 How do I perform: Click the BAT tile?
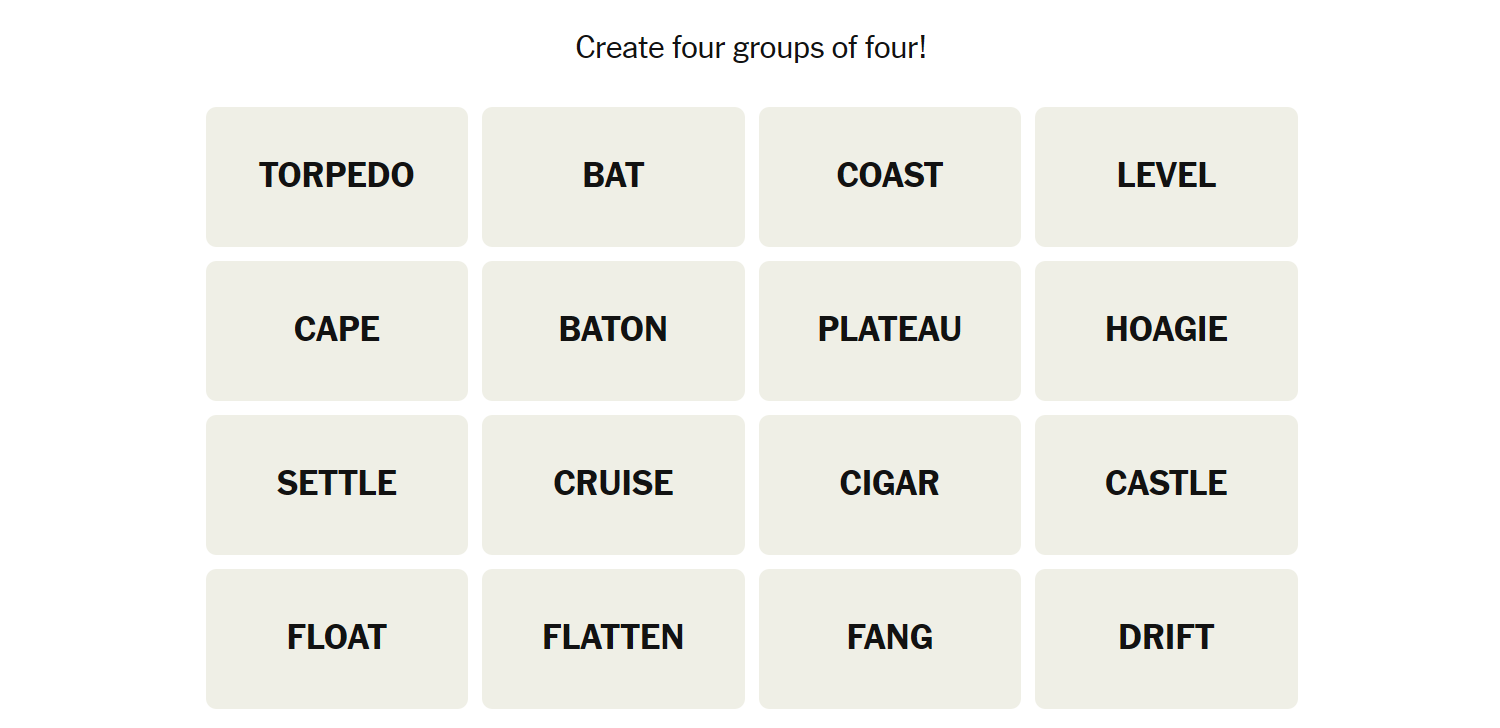coord(613,176)
